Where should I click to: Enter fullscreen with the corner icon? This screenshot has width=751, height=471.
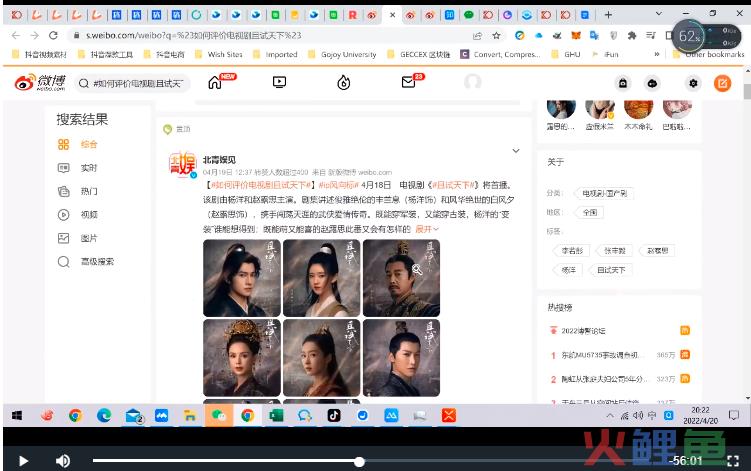tap(733, 461)
